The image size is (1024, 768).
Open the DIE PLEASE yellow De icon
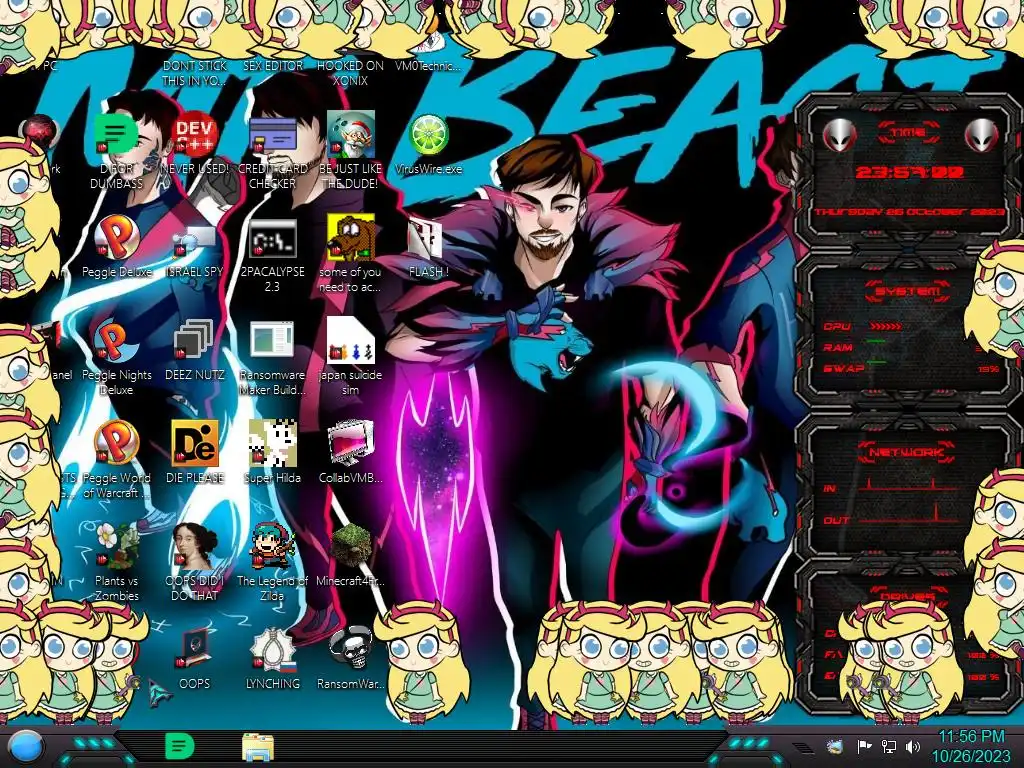tap(195, 443)
